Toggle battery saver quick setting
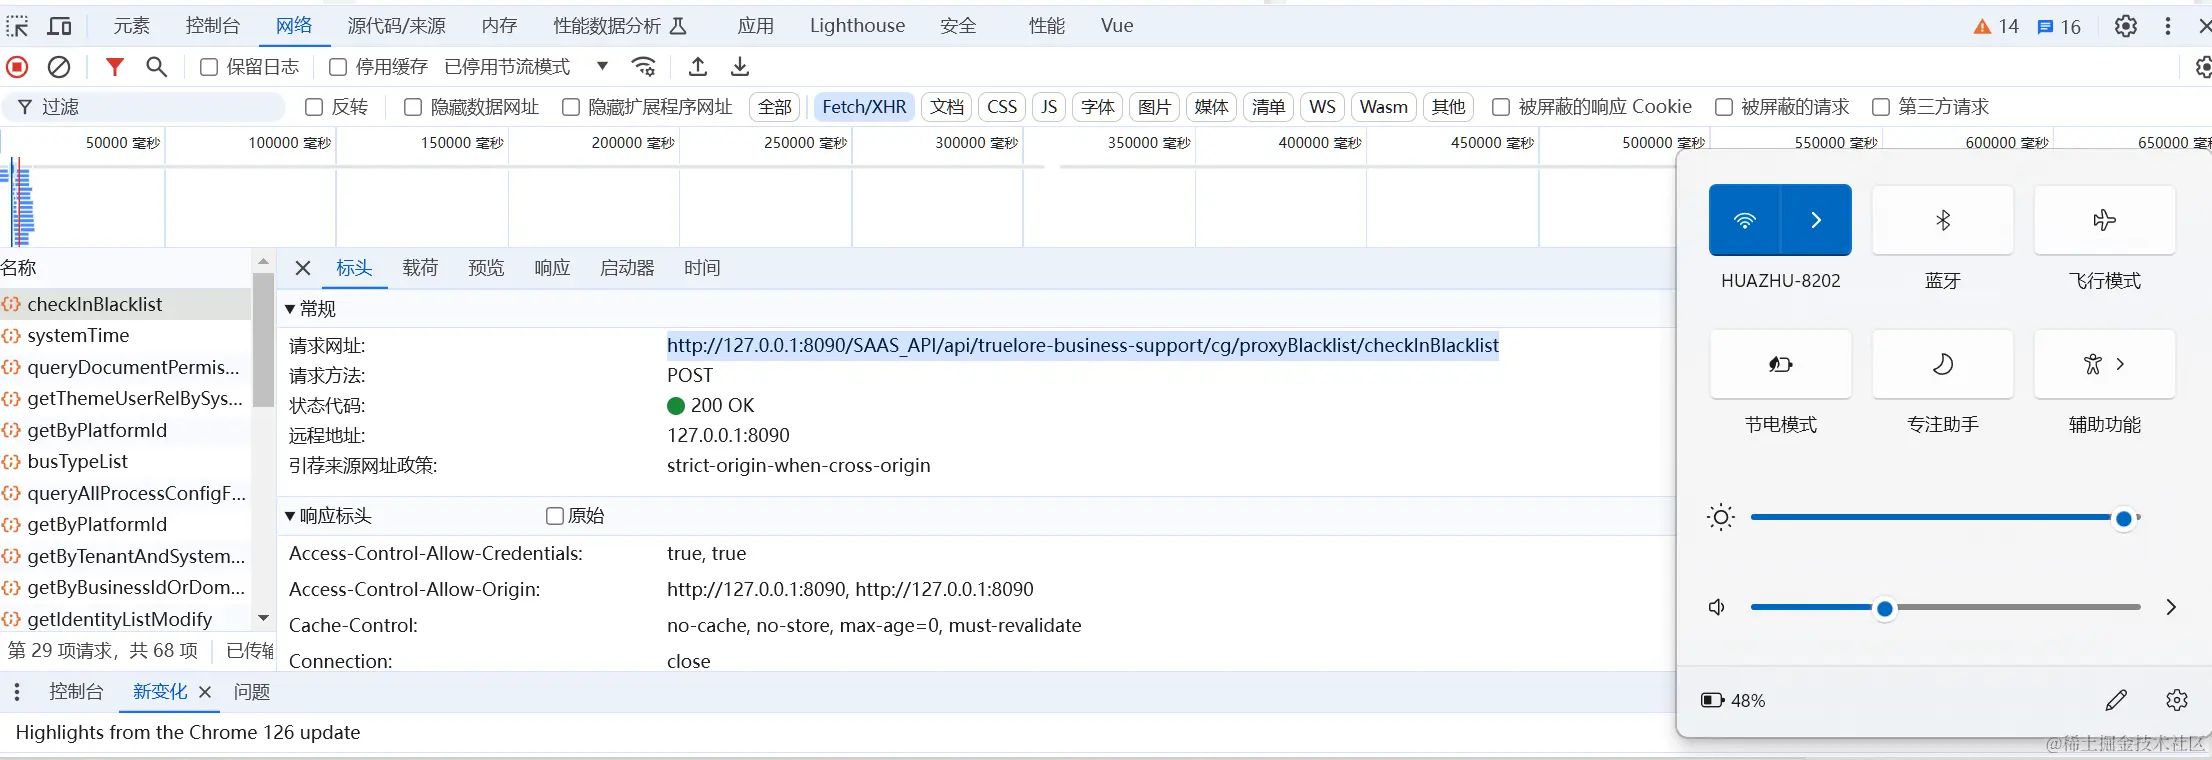Image resolution: width=2212 pixels, height=760 pixels. point(1781,364)
